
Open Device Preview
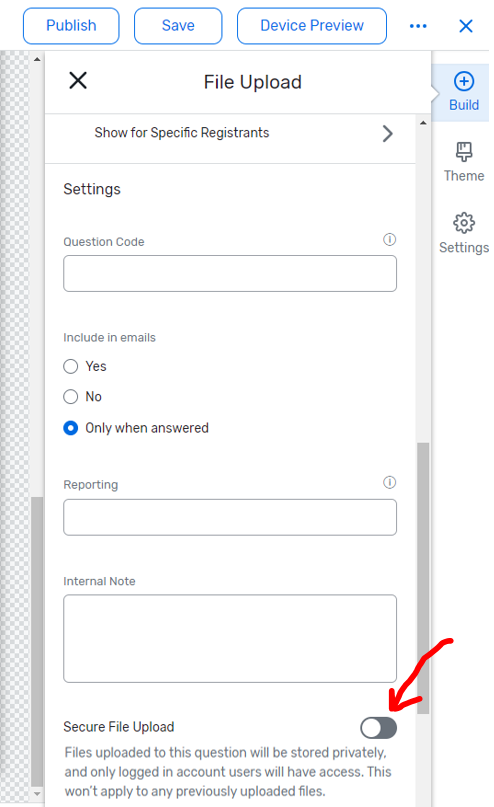312,26
